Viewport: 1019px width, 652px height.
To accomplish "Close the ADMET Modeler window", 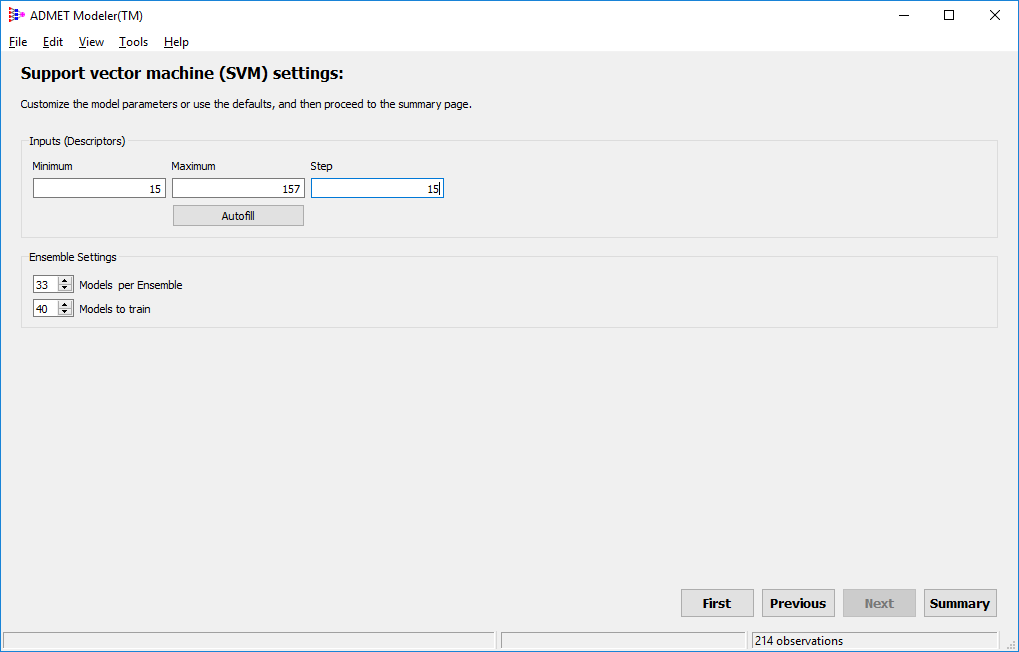I will (x=995, y=15).
